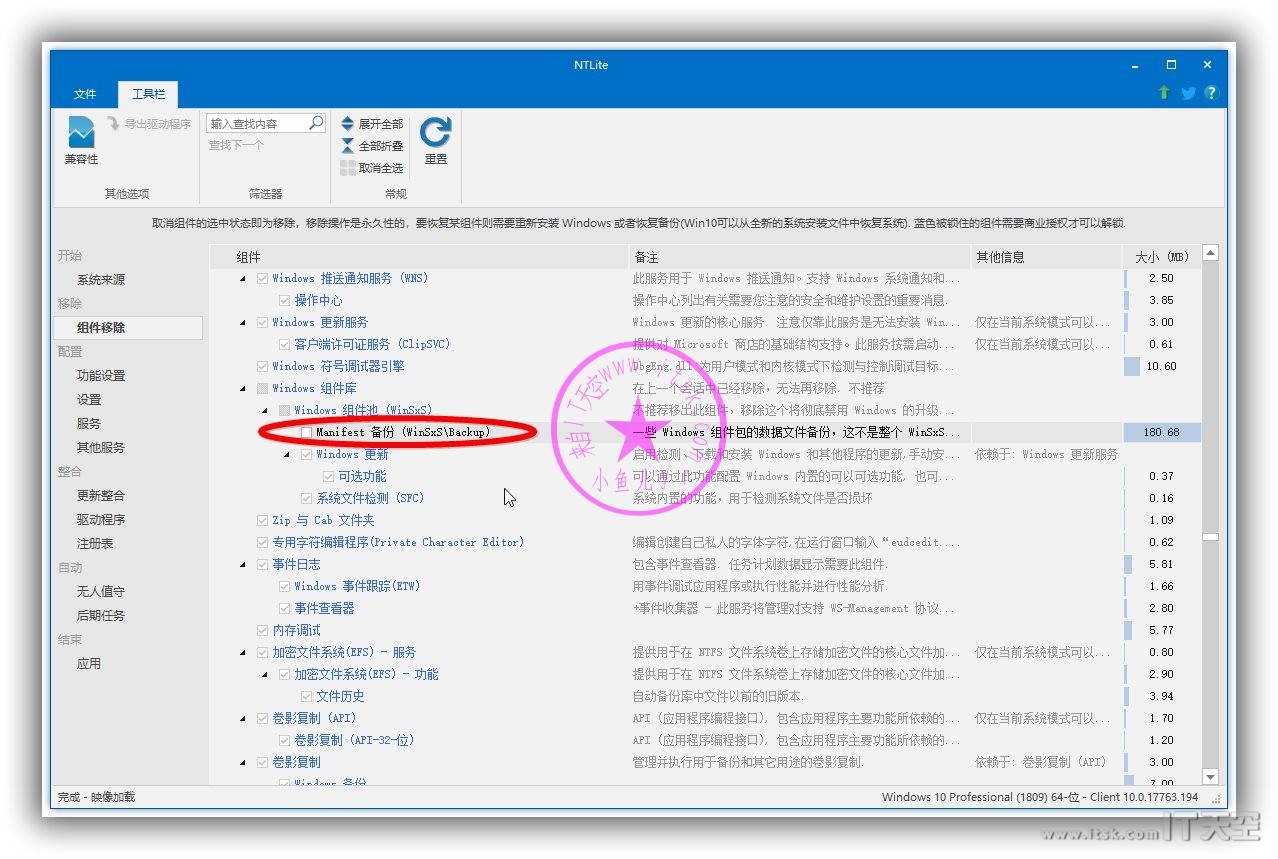Sort by the 大小 (MB) column header
The height and width of the screenshot is (859, 1278).
[x=1161, y=257]
